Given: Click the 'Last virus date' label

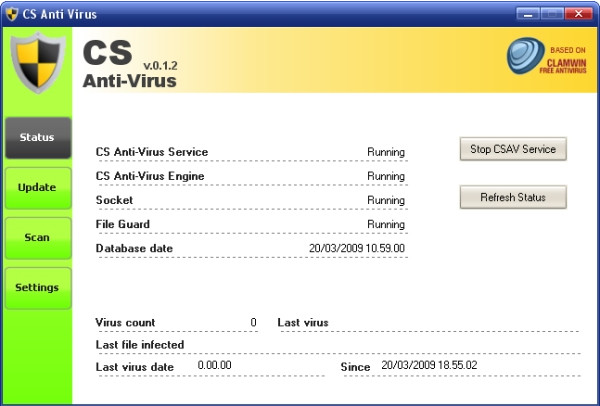Looking at the screenshot, I should (135, 367).
